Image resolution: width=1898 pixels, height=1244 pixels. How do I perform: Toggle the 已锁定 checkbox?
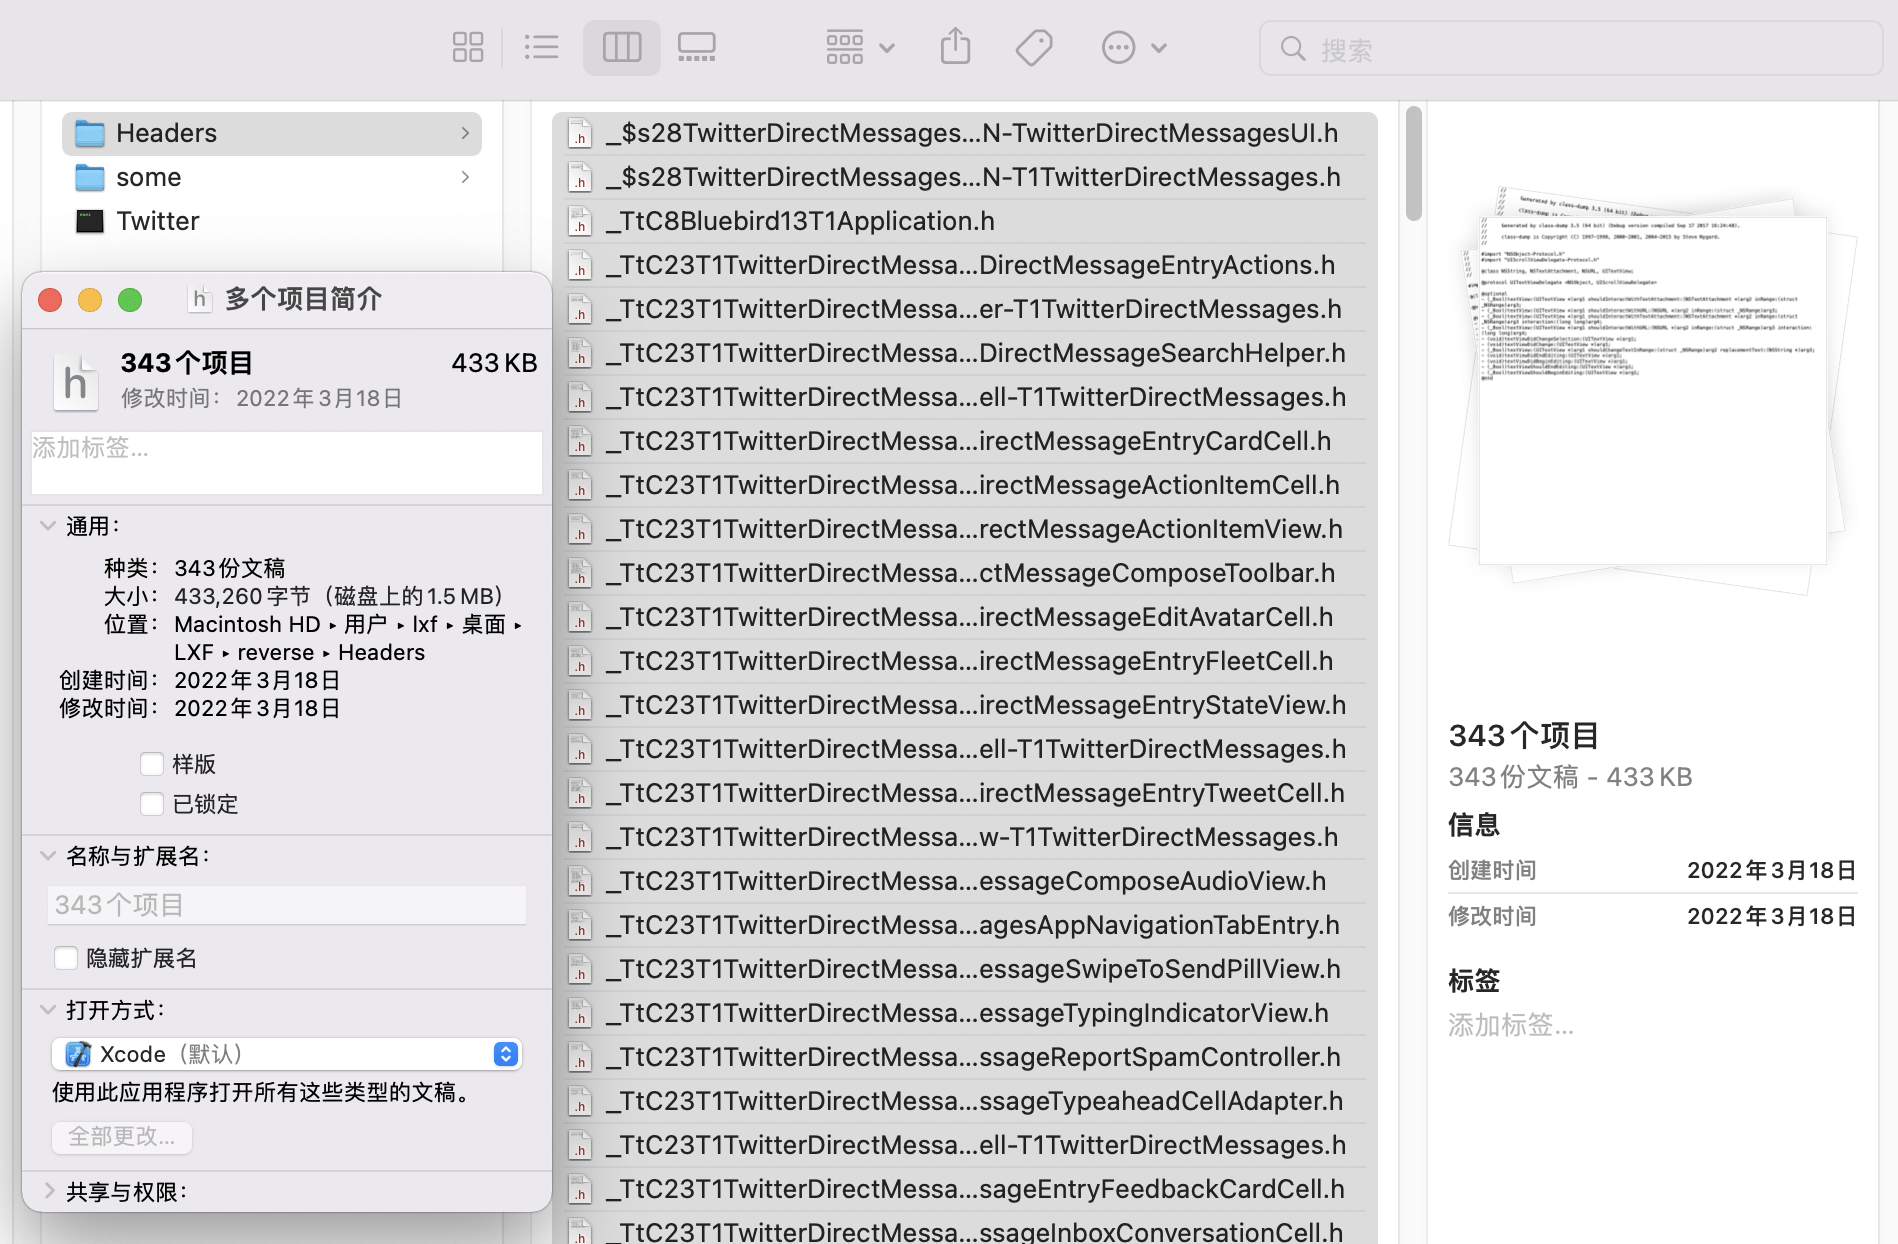click(x=152, y=804)
